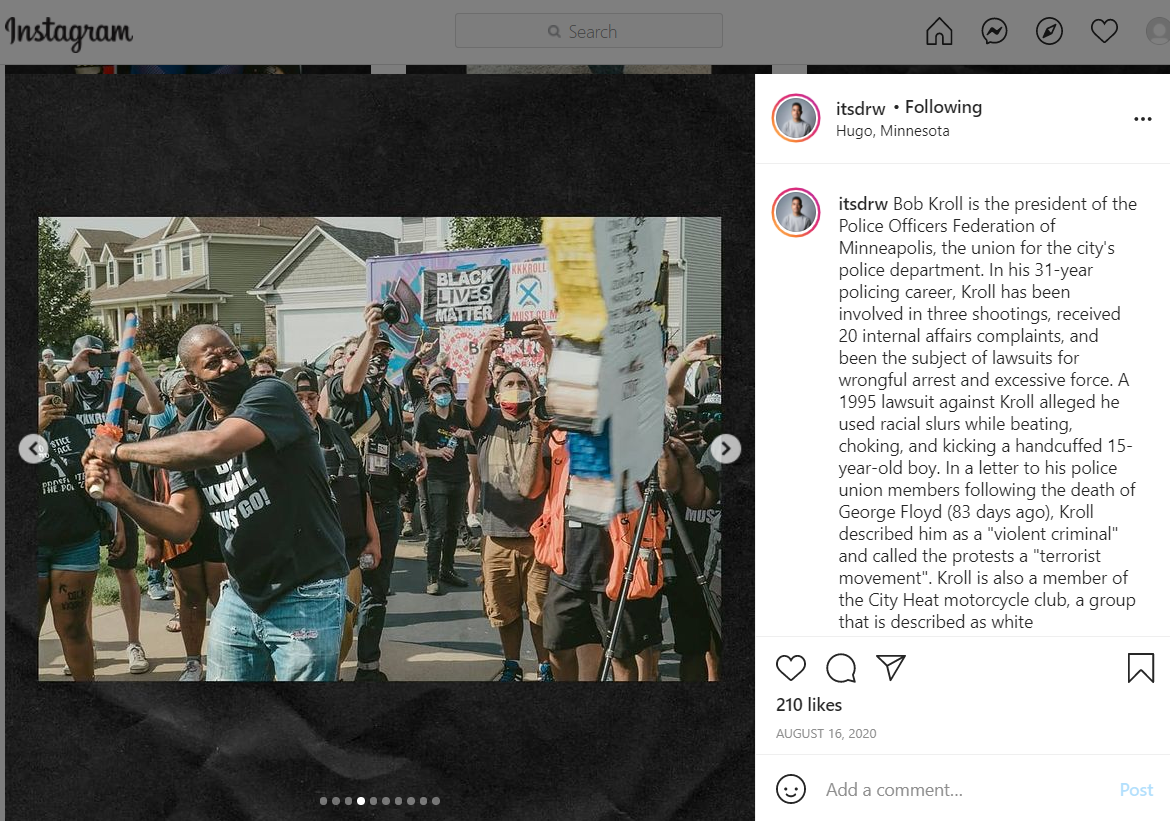The width and height of the screenshot is (1170, 821).
Task: Click Add a comment text field
Action: pos(963,790)
